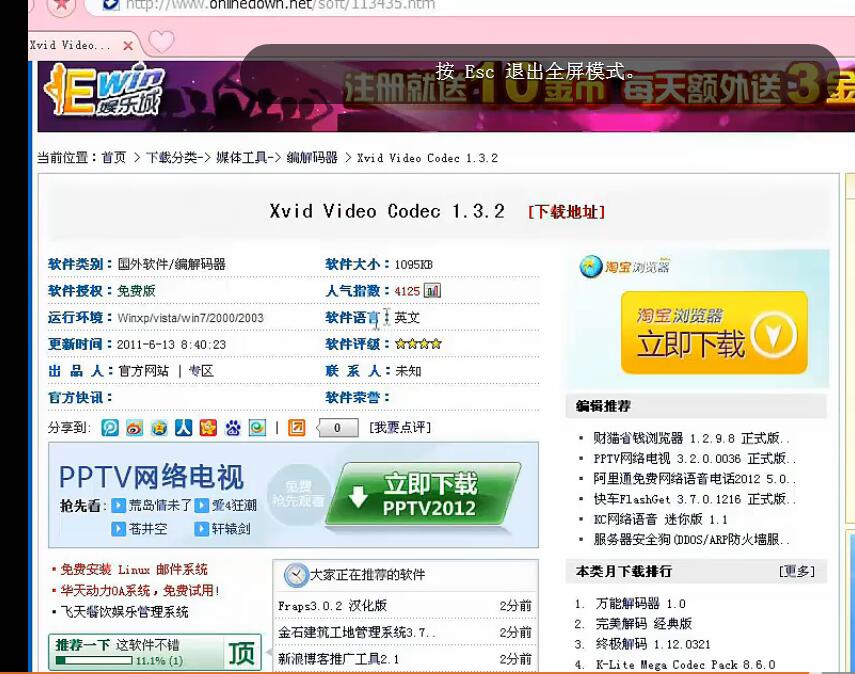
Task: Click the 国外软件/编解码器 category value
Action: pyautogui.click(x=171, y=264)
